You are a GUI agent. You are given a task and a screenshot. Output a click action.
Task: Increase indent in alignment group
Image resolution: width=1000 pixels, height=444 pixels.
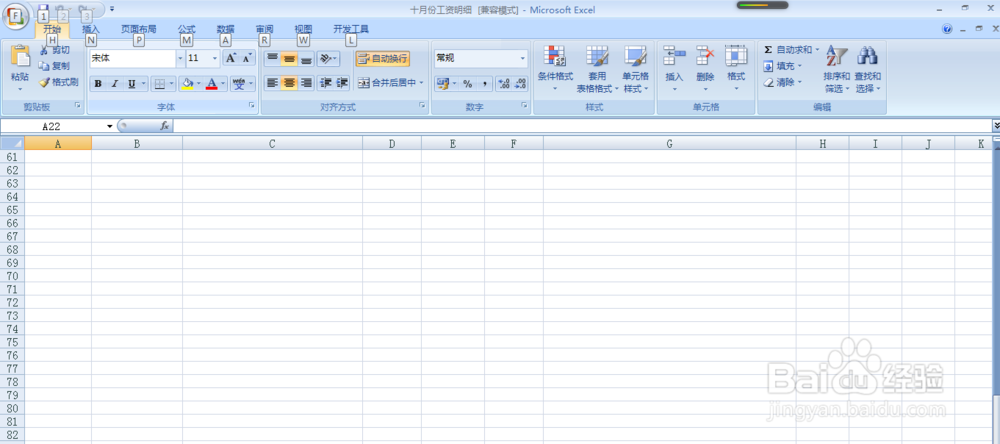tap(342, 83)
